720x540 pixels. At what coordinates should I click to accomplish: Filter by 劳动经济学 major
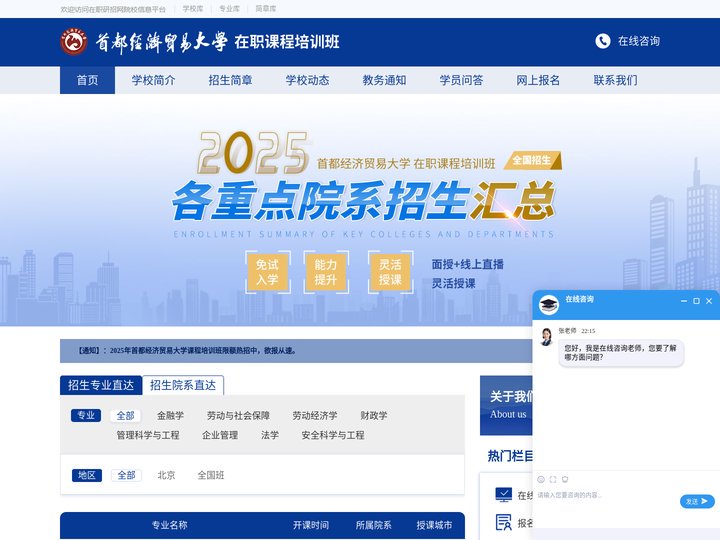pos(315,416)
